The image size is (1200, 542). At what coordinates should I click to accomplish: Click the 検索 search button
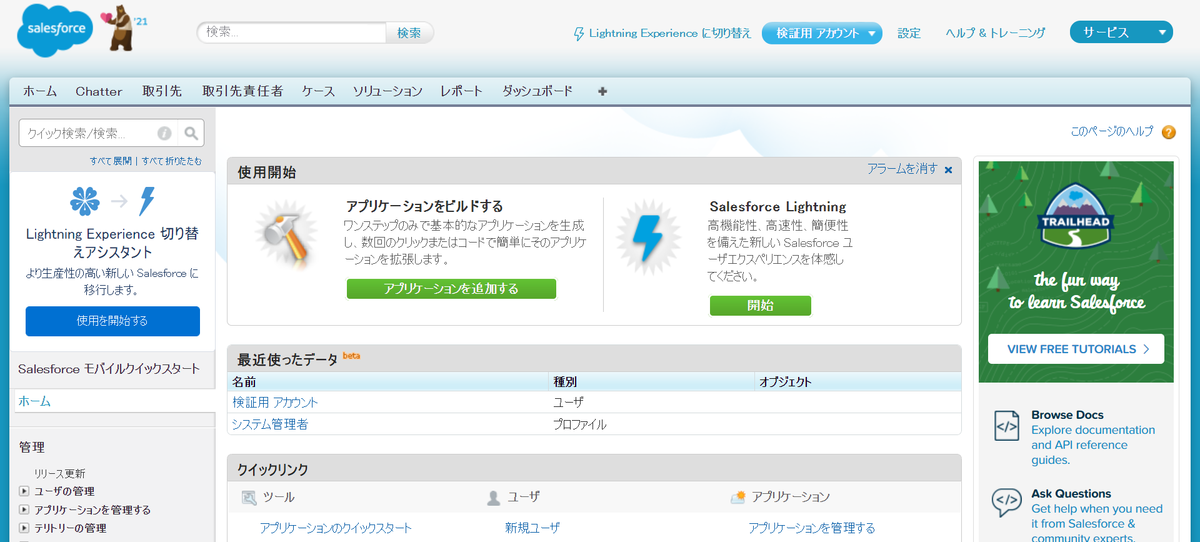[409, 33]
